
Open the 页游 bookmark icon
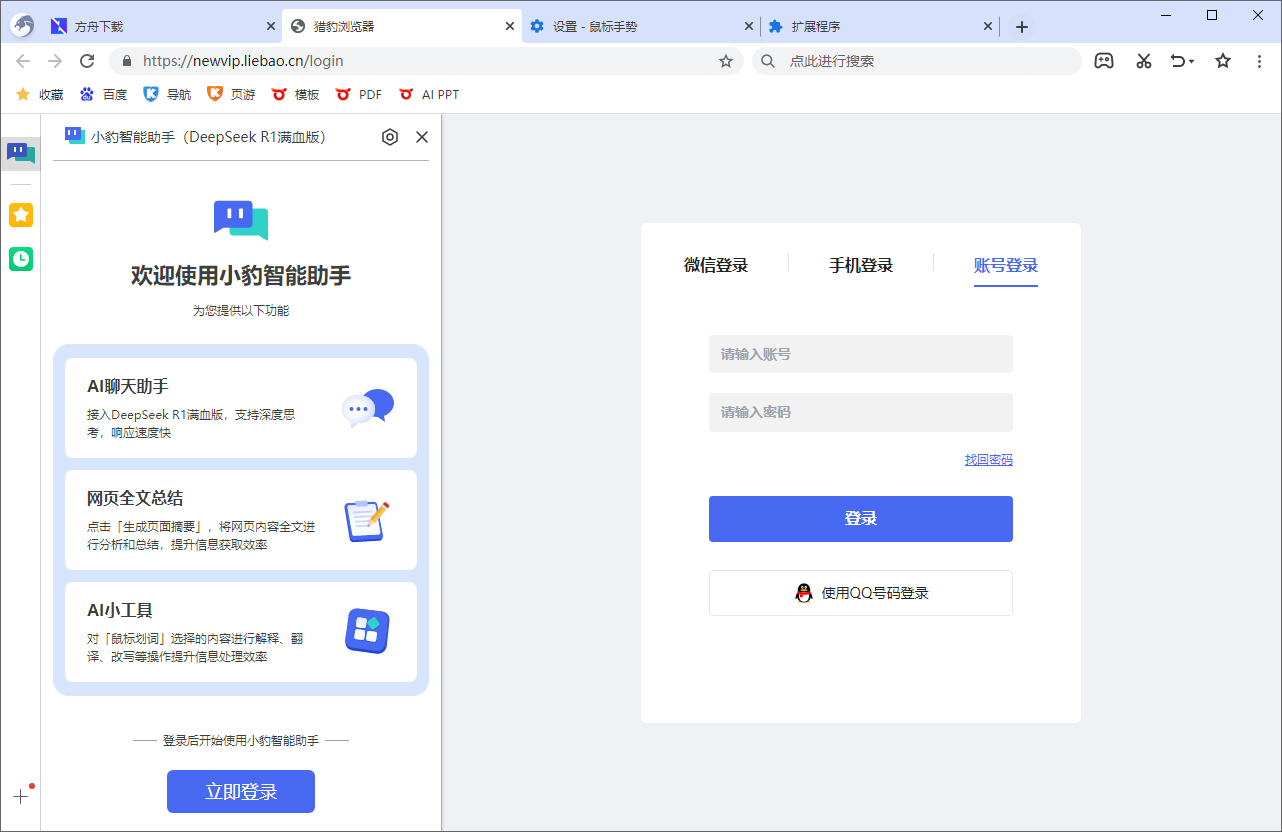coord(216,94)
